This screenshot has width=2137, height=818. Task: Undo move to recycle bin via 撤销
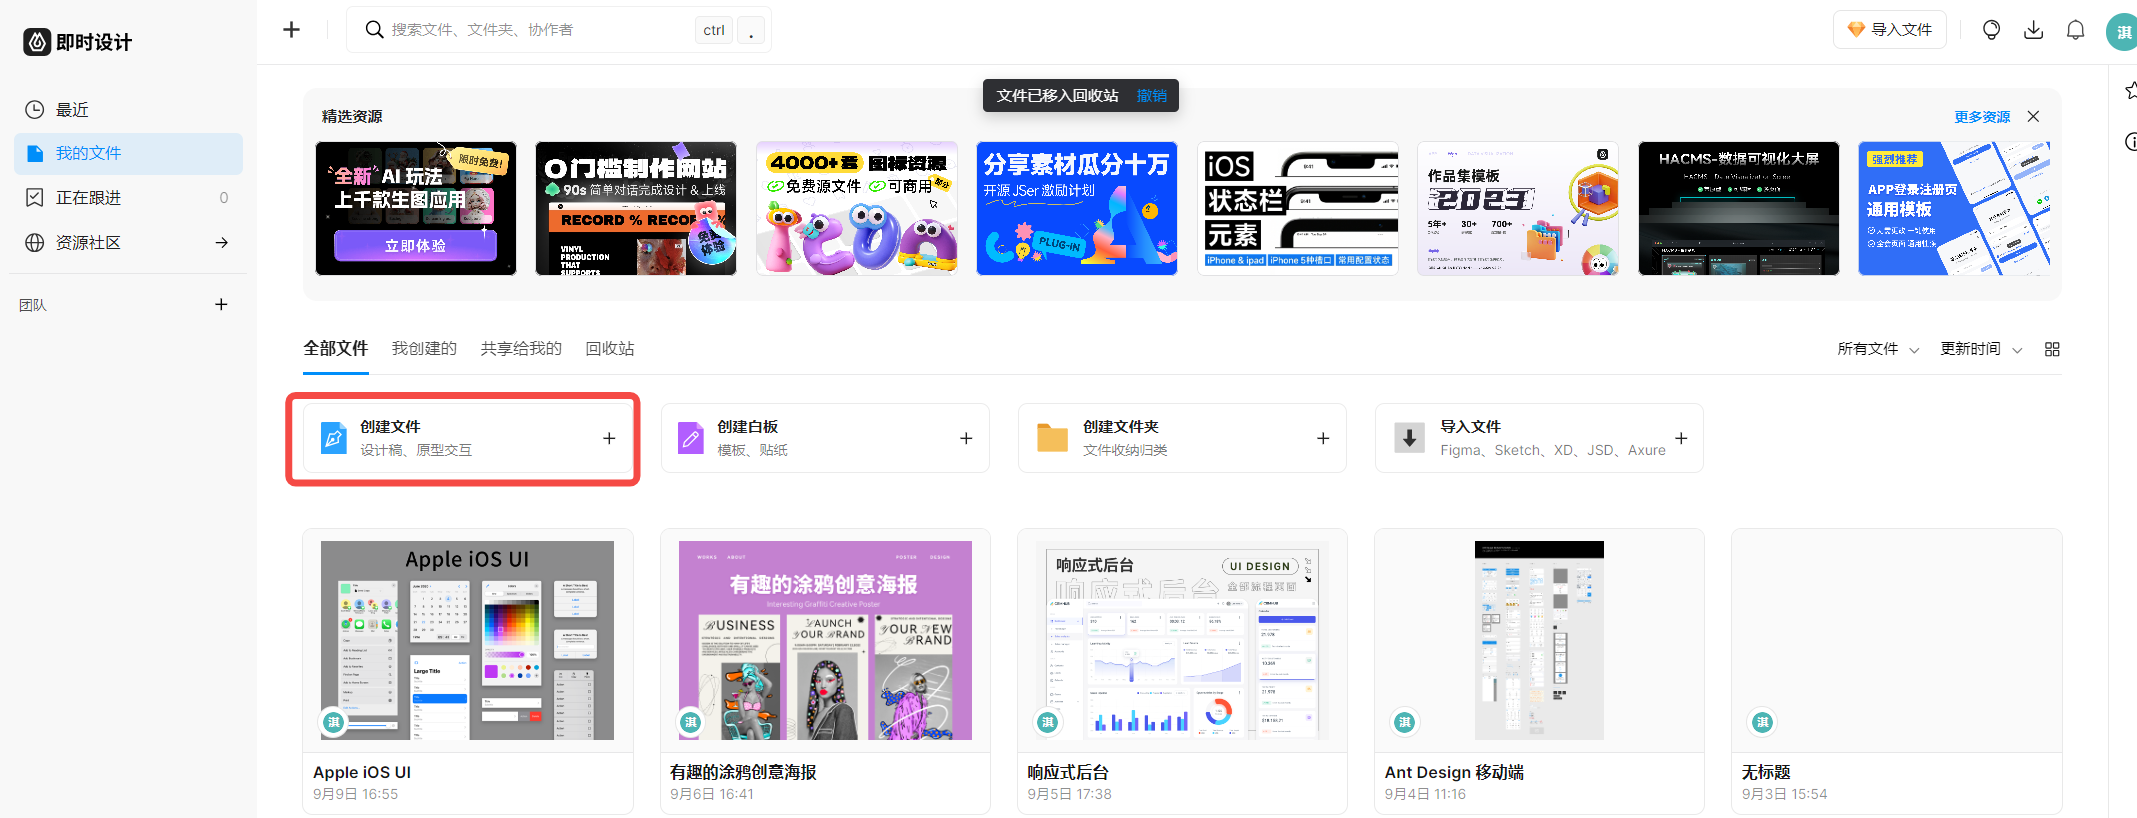(1151, 96)
